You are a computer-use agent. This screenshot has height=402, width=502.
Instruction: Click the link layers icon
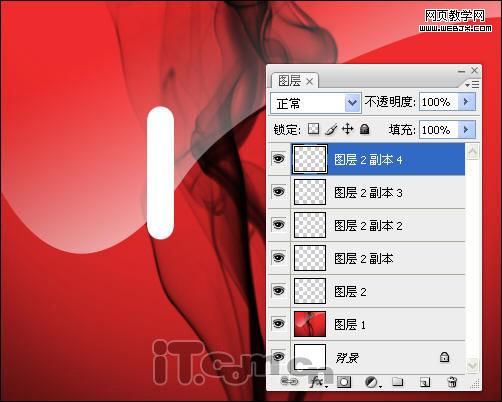point(289,382)
